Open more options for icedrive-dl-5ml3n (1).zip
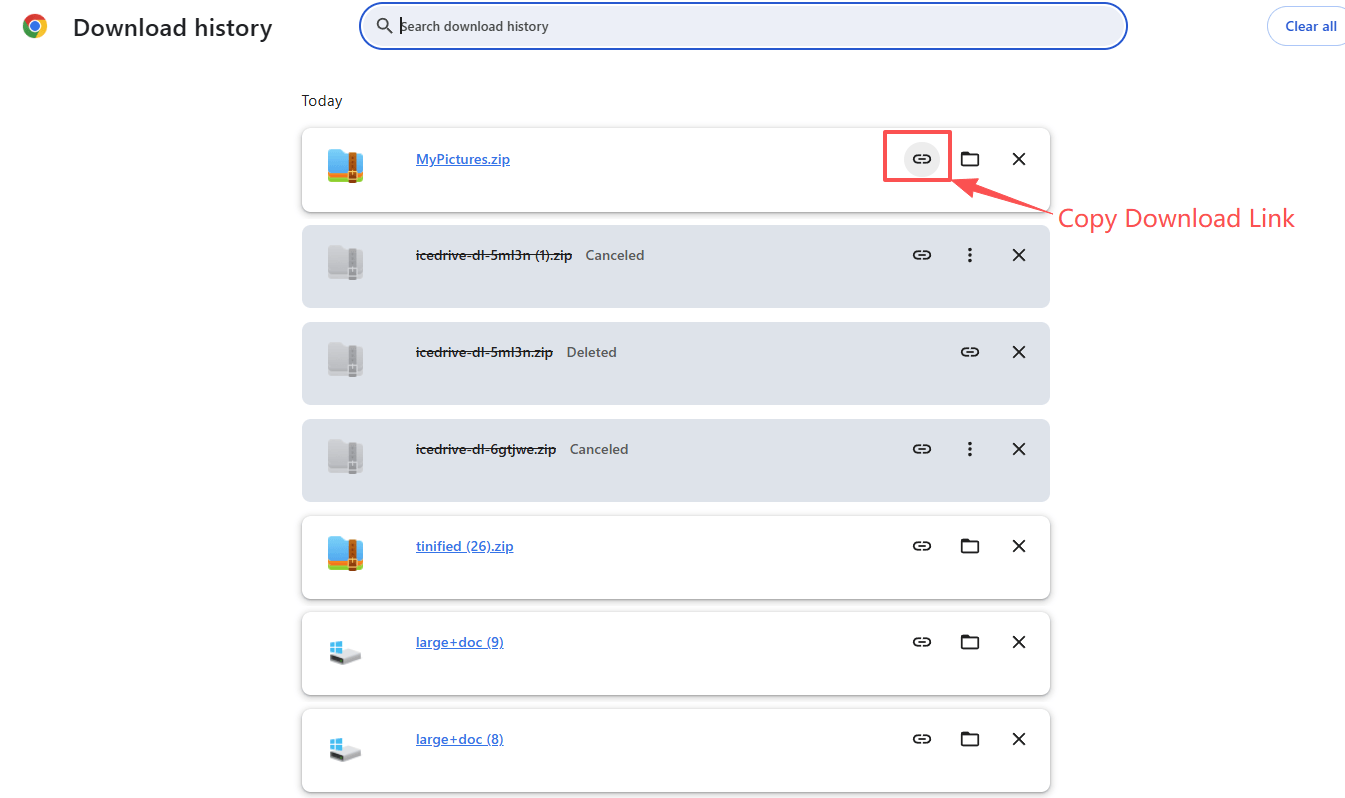The image size is (1345, 798). click(970, 254)
